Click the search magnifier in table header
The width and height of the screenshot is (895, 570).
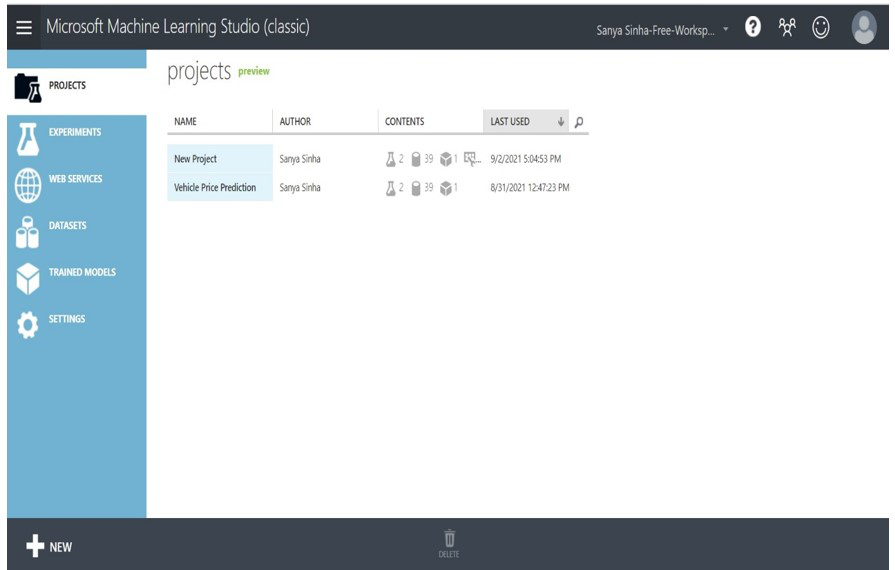tap(579, 122)
